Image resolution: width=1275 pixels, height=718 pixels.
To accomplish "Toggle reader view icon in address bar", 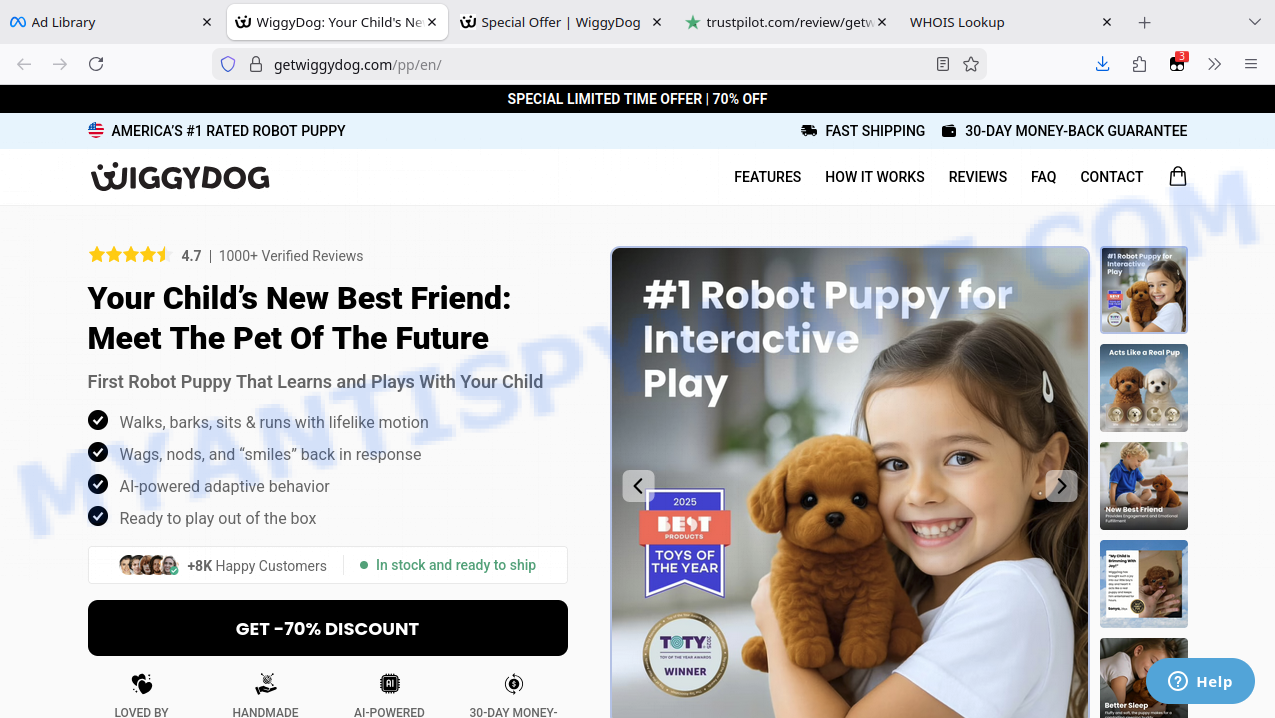I will (942, 64).
